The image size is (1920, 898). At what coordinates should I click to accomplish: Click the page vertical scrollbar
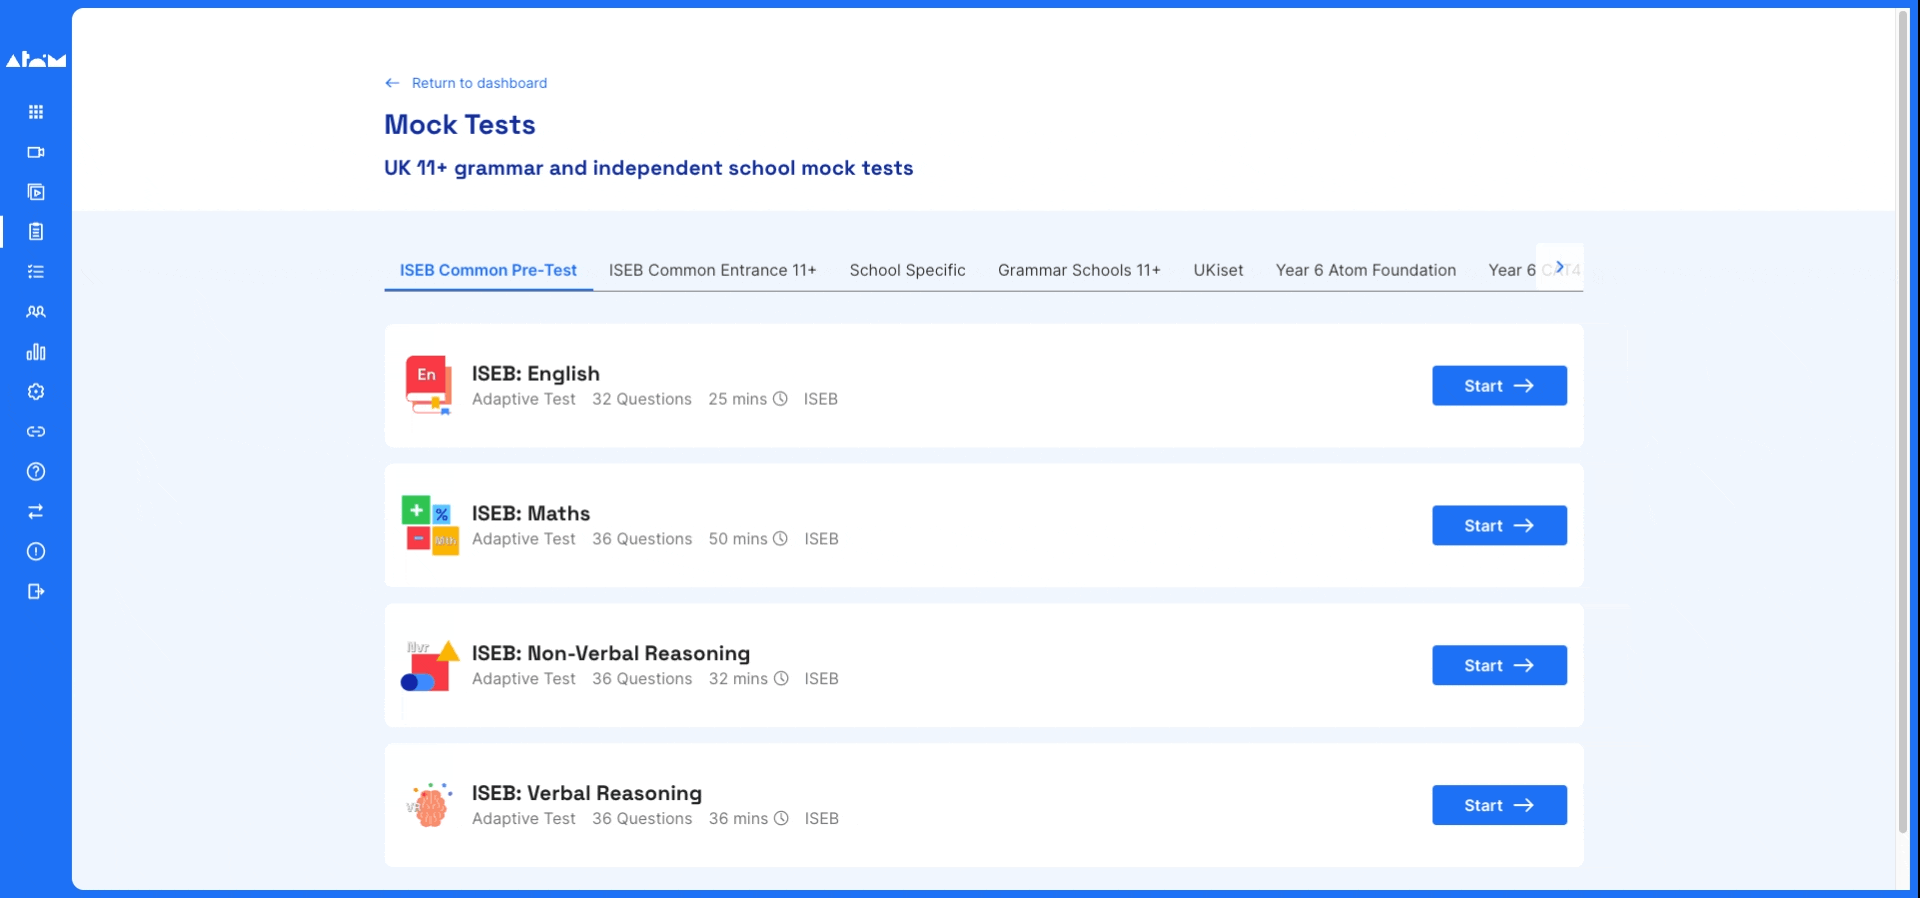(x=1903, y=420)
